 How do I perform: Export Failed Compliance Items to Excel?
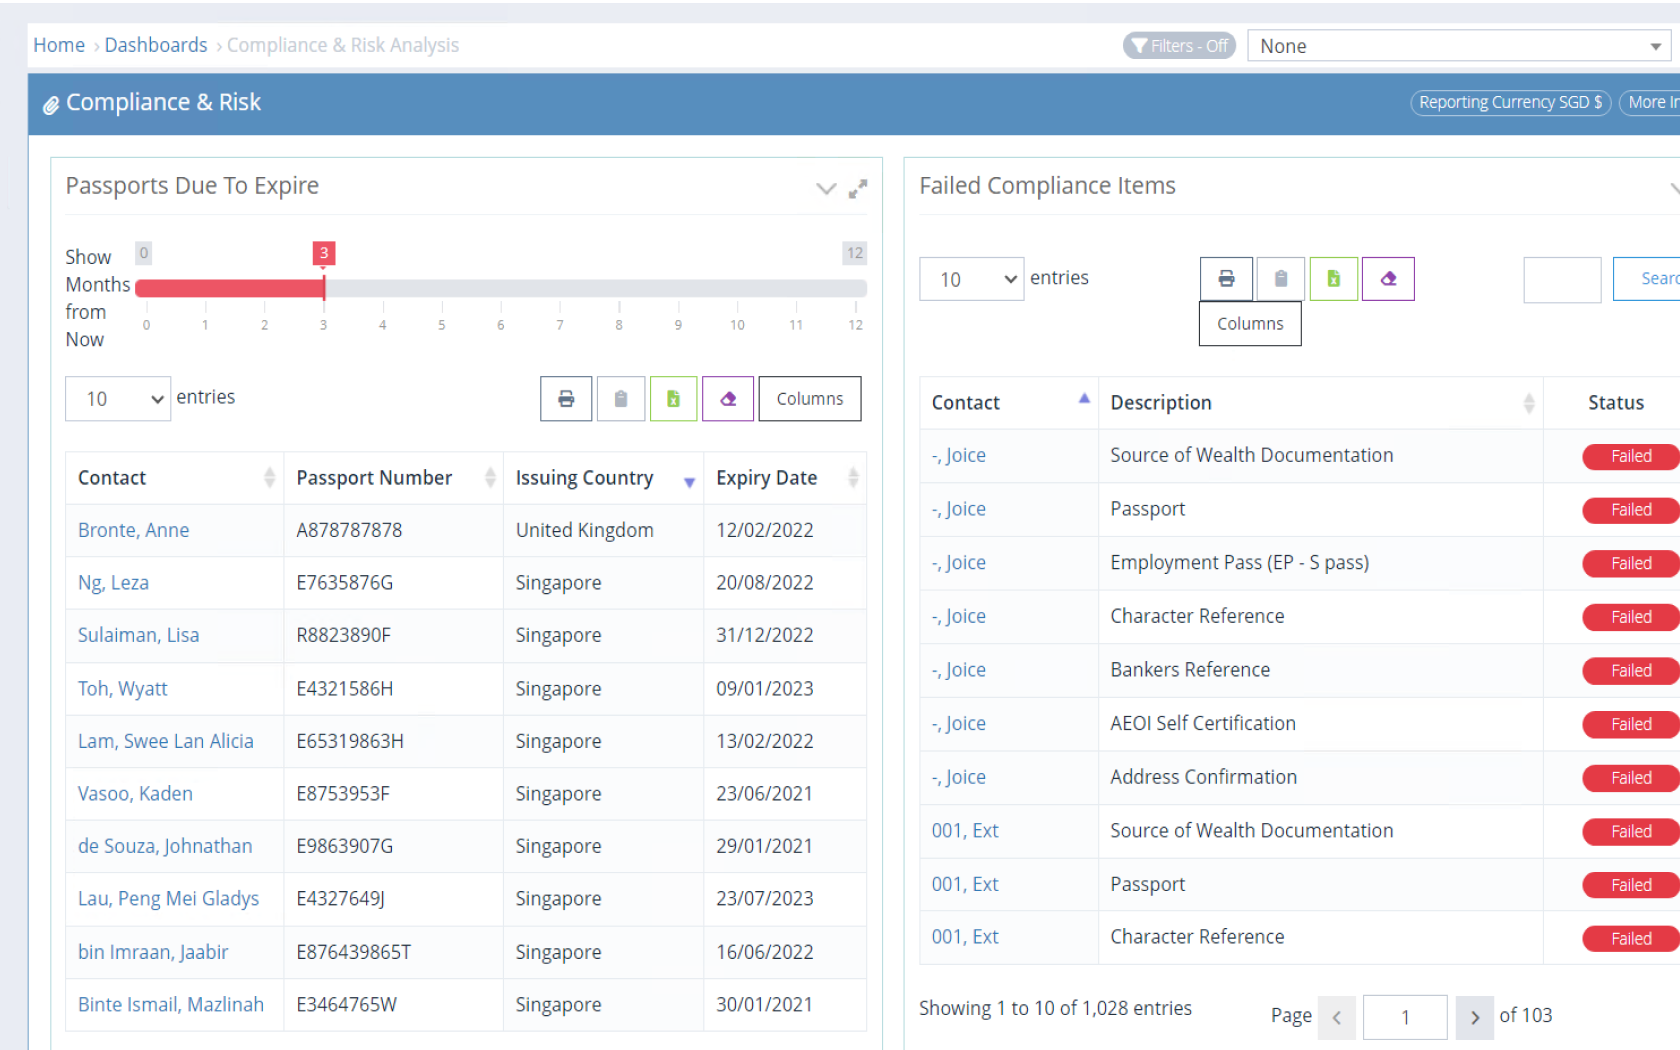coord(1333,279)
